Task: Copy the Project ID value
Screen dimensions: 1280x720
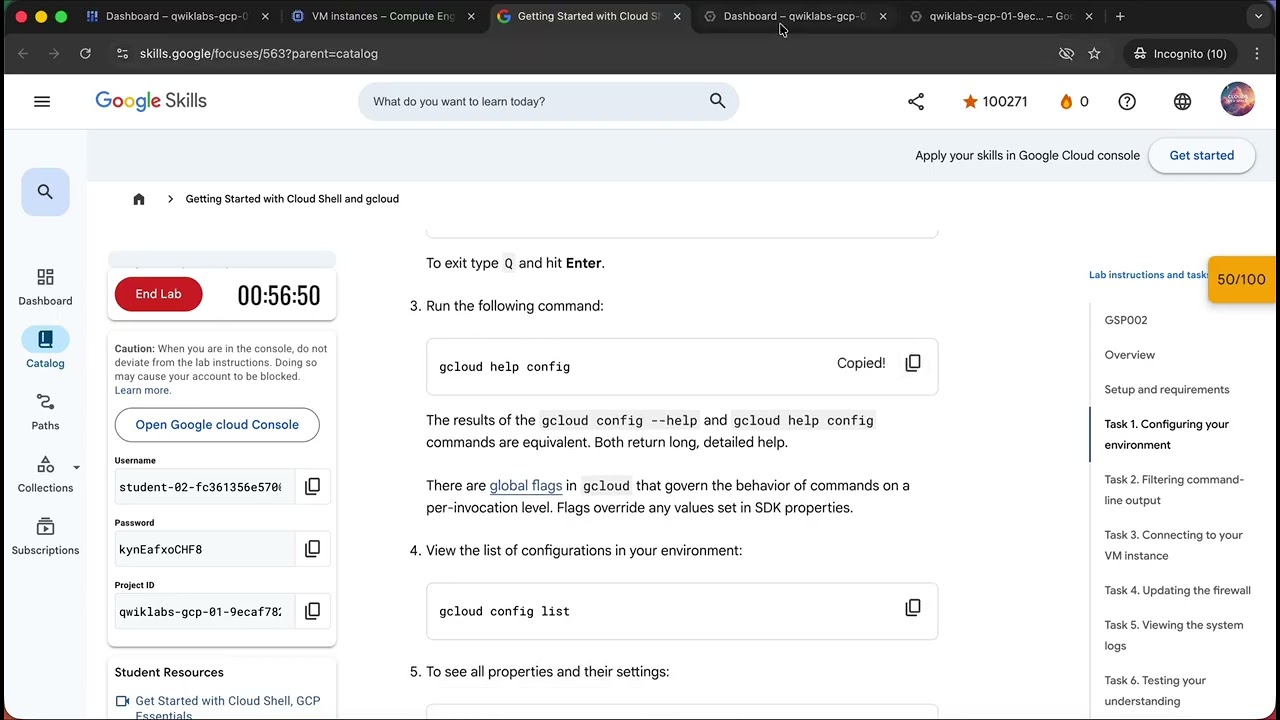Action: pos(312,611)
